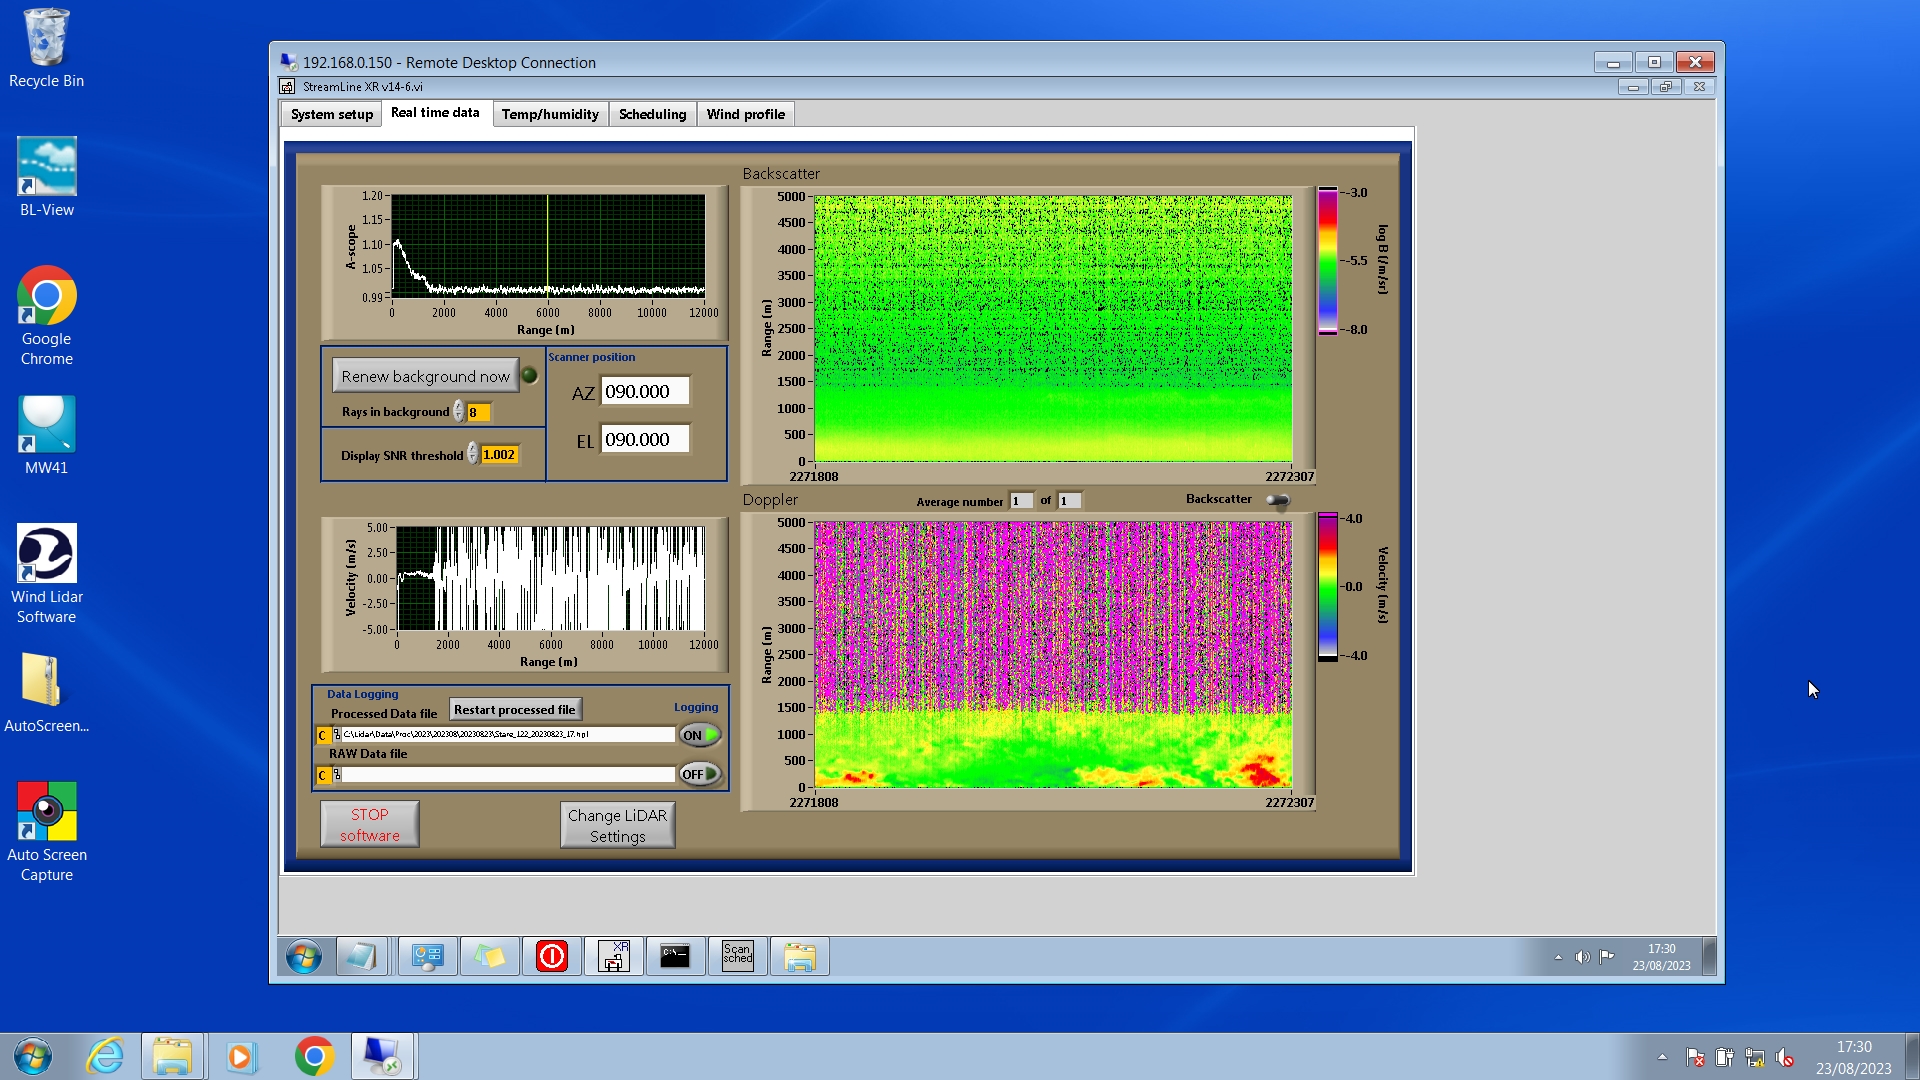Click Rays in background stepper arrows
Viewport: 1920px width, 1080px height.
tap(459, 412)
